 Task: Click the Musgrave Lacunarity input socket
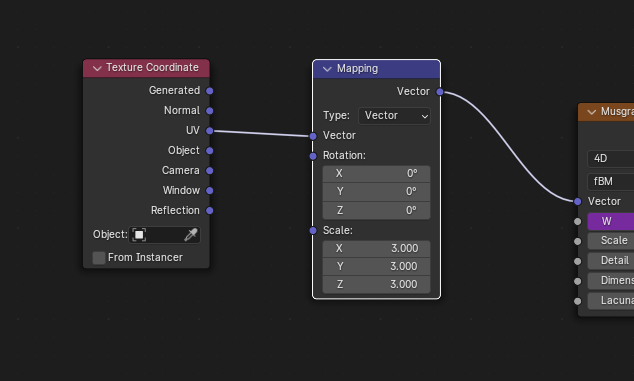[x=578, y=301]
